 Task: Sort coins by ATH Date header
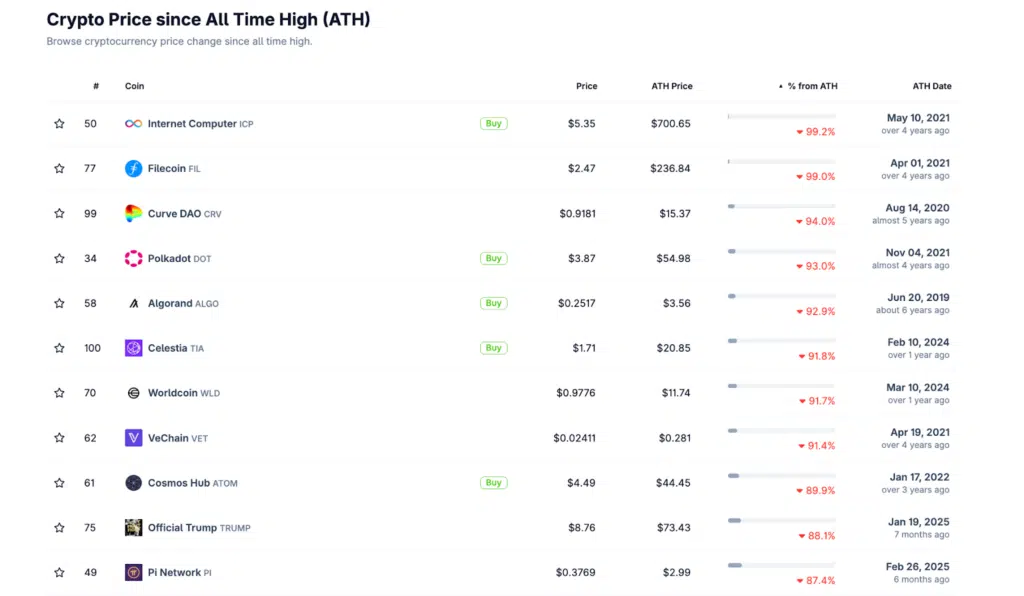click(x=931, y=86)
